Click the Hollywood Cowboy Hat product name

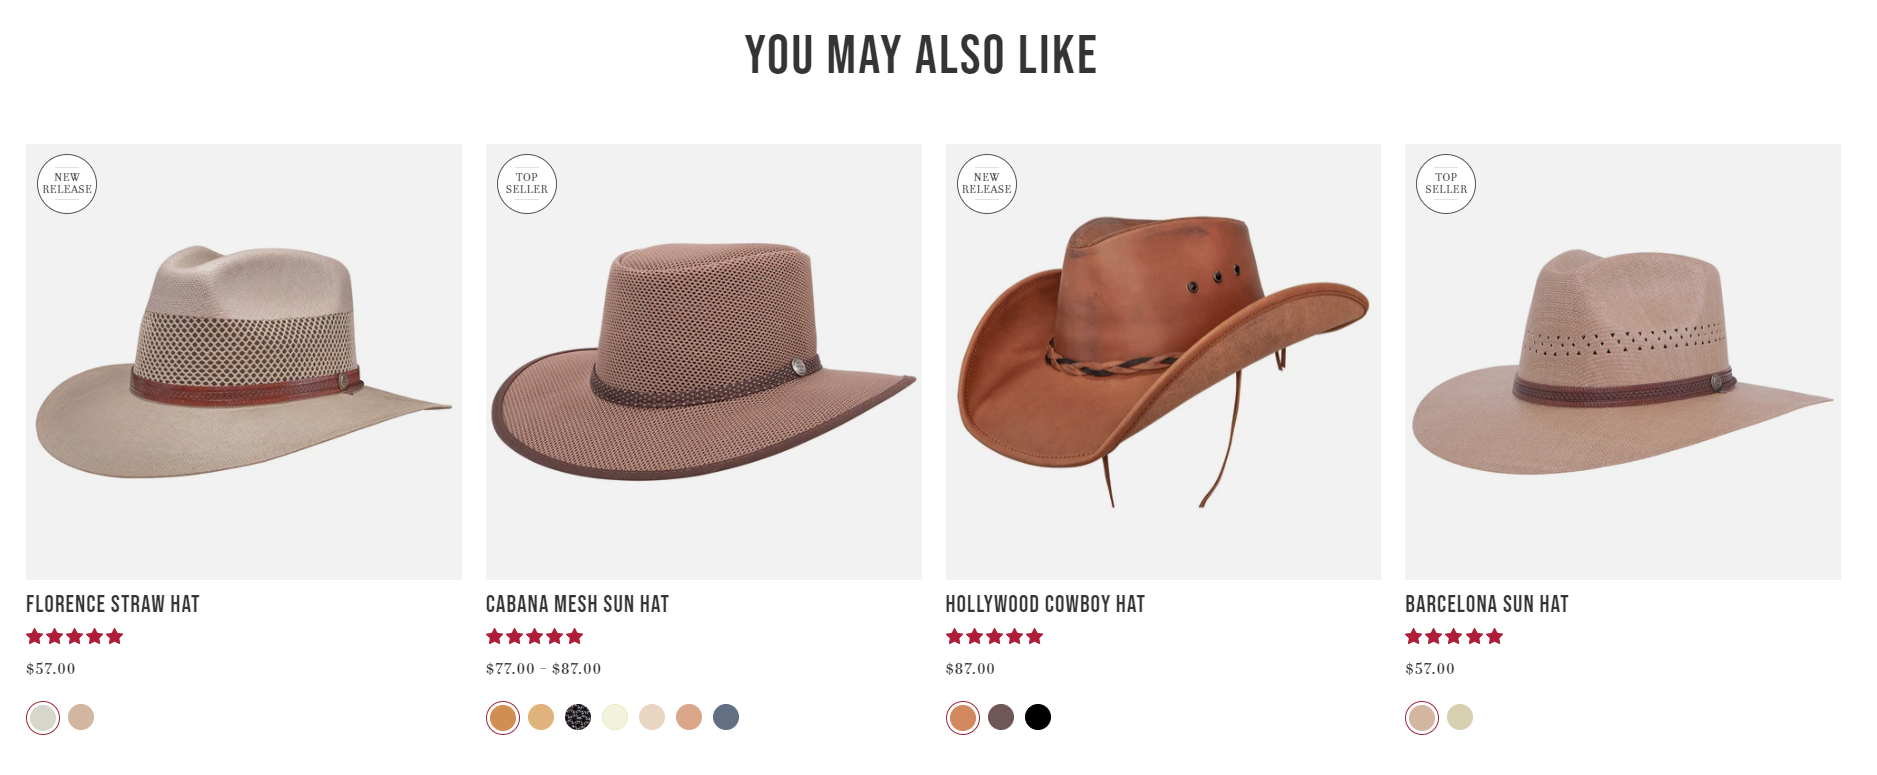1045,604
